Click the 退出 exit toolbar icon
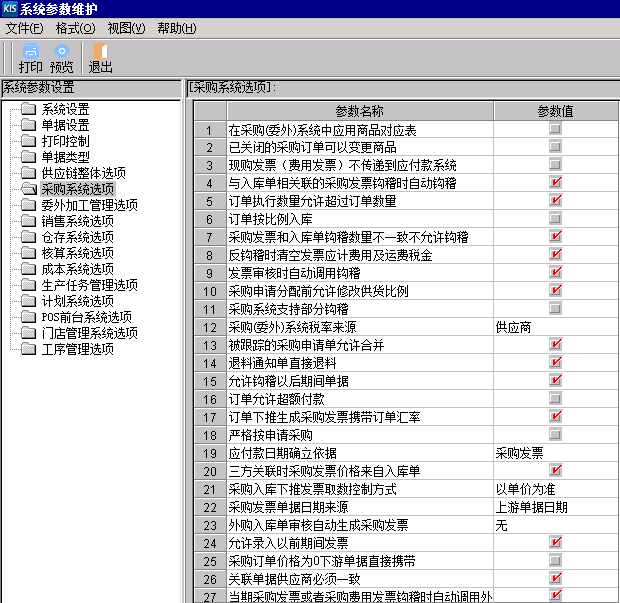Viewport: 620px width, 603px height. tap(100, 51)
